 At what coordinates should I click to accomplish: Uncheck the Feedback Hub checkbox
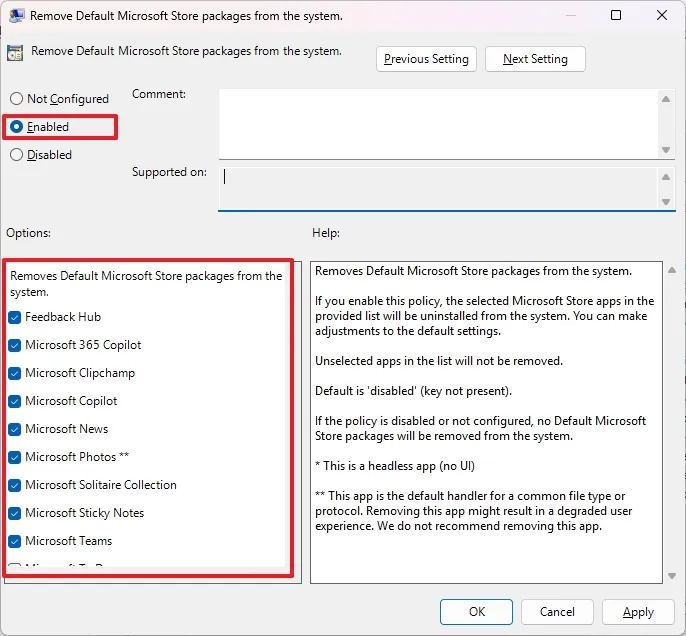[14, 317]
